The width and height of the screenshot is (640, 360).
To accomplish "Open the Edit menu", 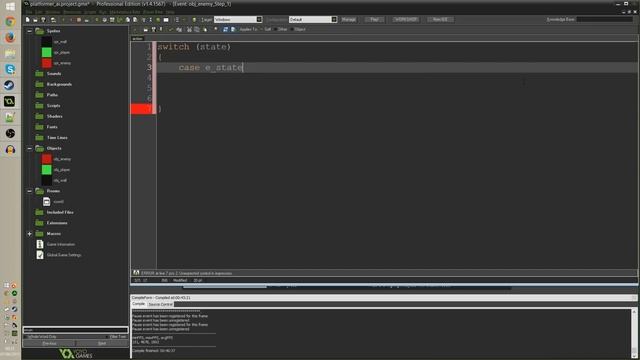I will coord(38,12).
